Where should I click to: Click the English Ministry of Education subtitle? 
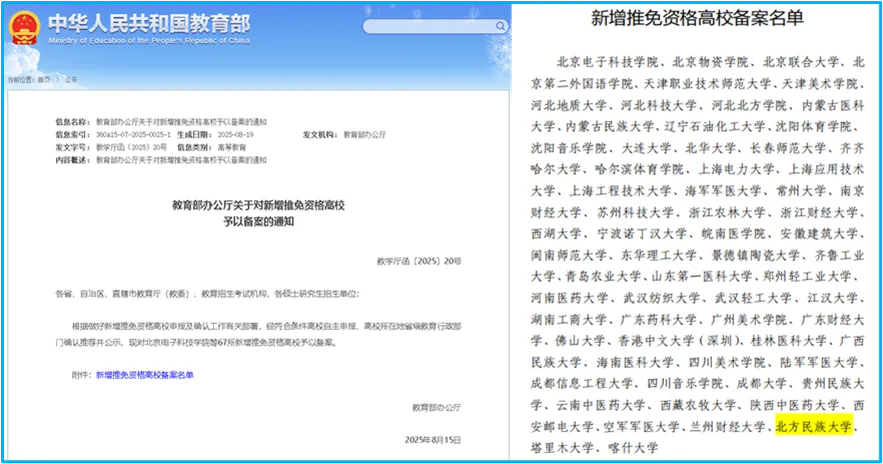click(149, 41)
